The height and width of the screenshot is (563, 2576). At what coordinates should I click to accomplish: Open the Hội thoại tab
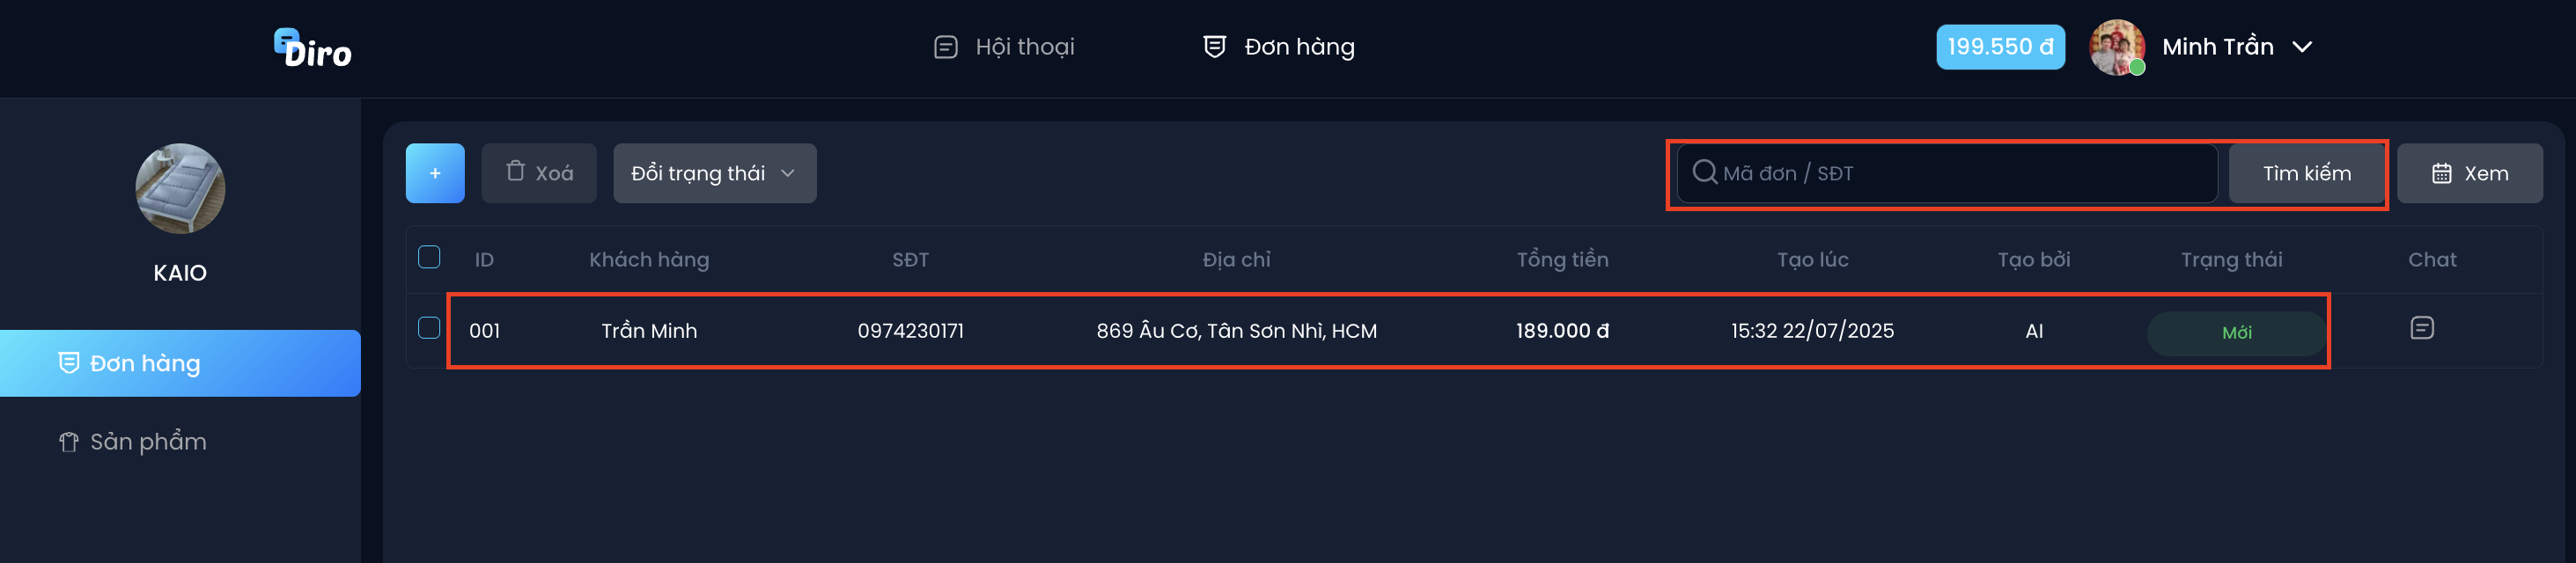point(1004,47)
